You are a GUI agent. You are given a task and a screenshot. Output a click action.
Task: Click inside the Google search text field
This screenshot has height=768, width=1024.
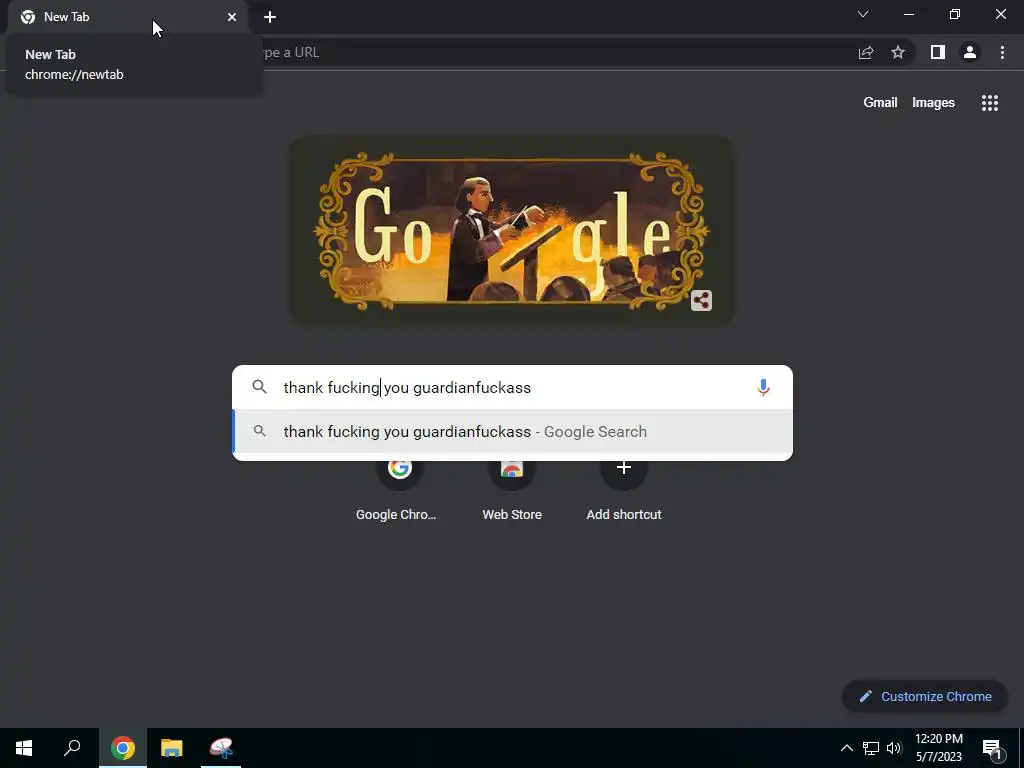click(513, 387)
